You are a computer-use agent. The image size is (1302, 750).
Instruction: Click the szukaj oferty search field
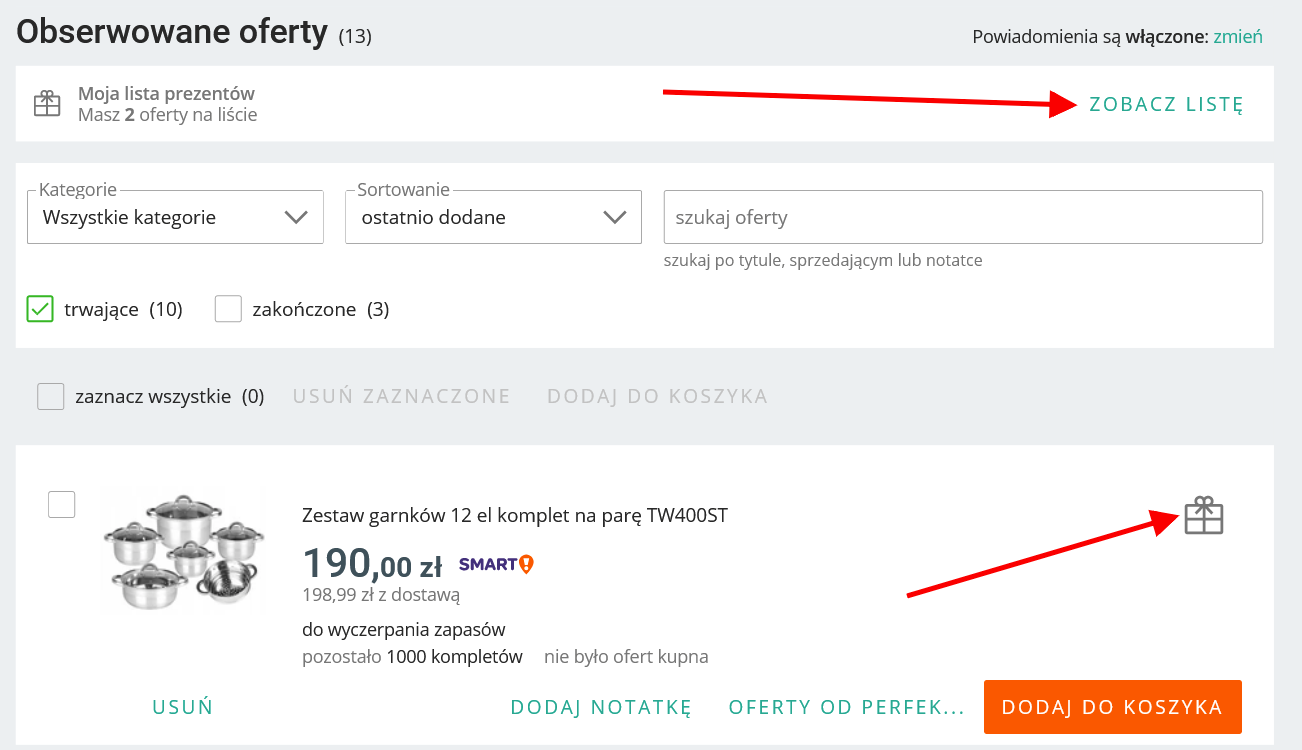962,217
